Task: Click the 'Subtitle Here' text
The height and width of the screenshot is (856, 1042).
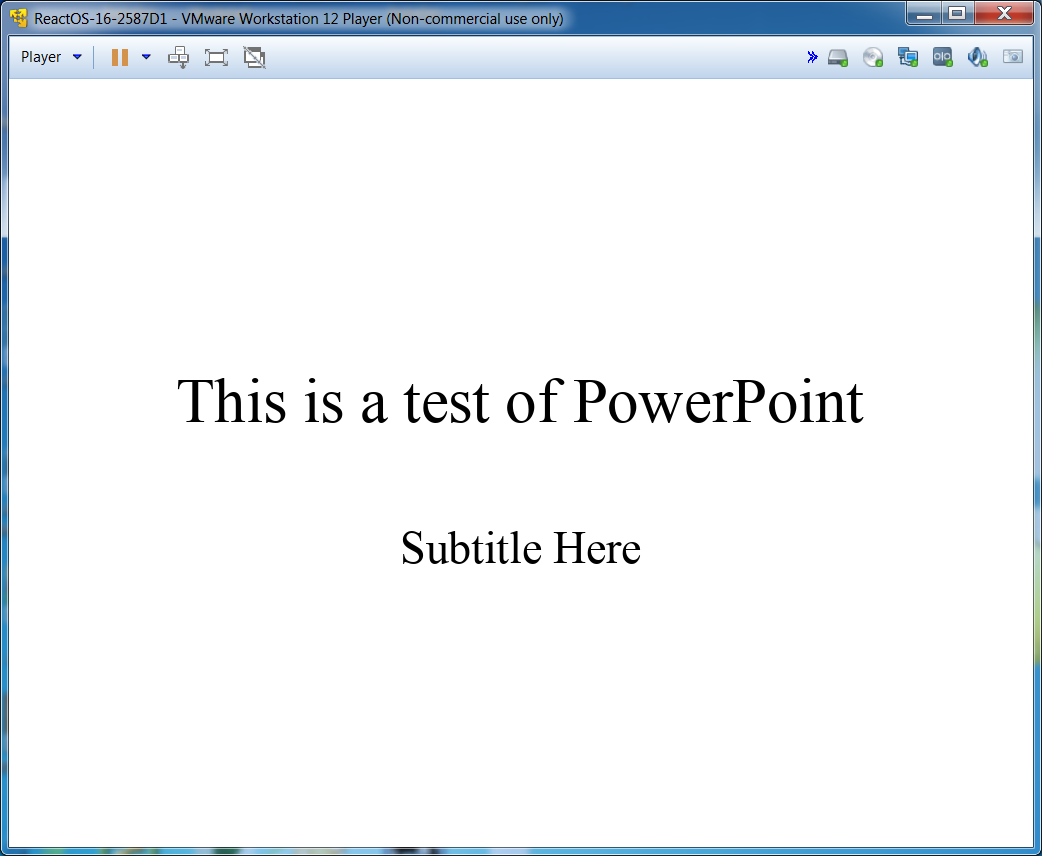Action: [x=520, y=548]
